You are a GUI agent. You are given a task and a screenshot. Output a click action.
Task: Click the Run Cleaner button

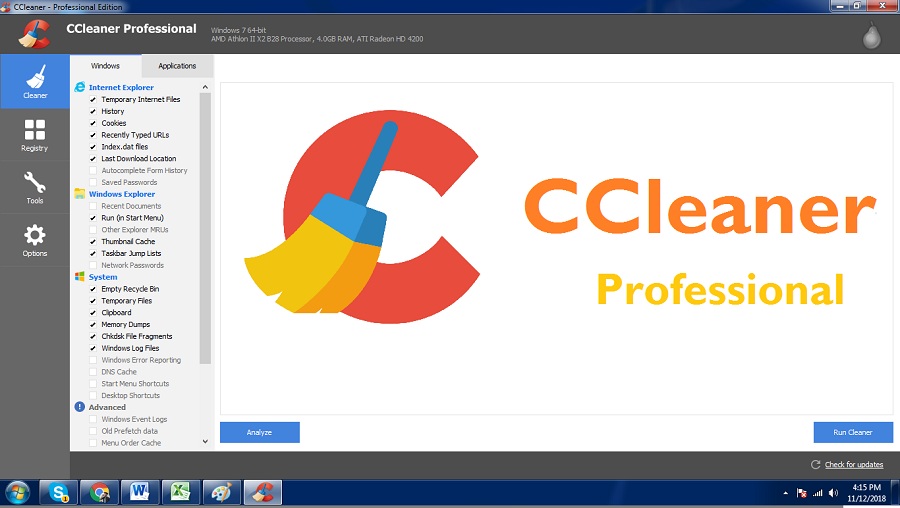click(x=853, y=432)
